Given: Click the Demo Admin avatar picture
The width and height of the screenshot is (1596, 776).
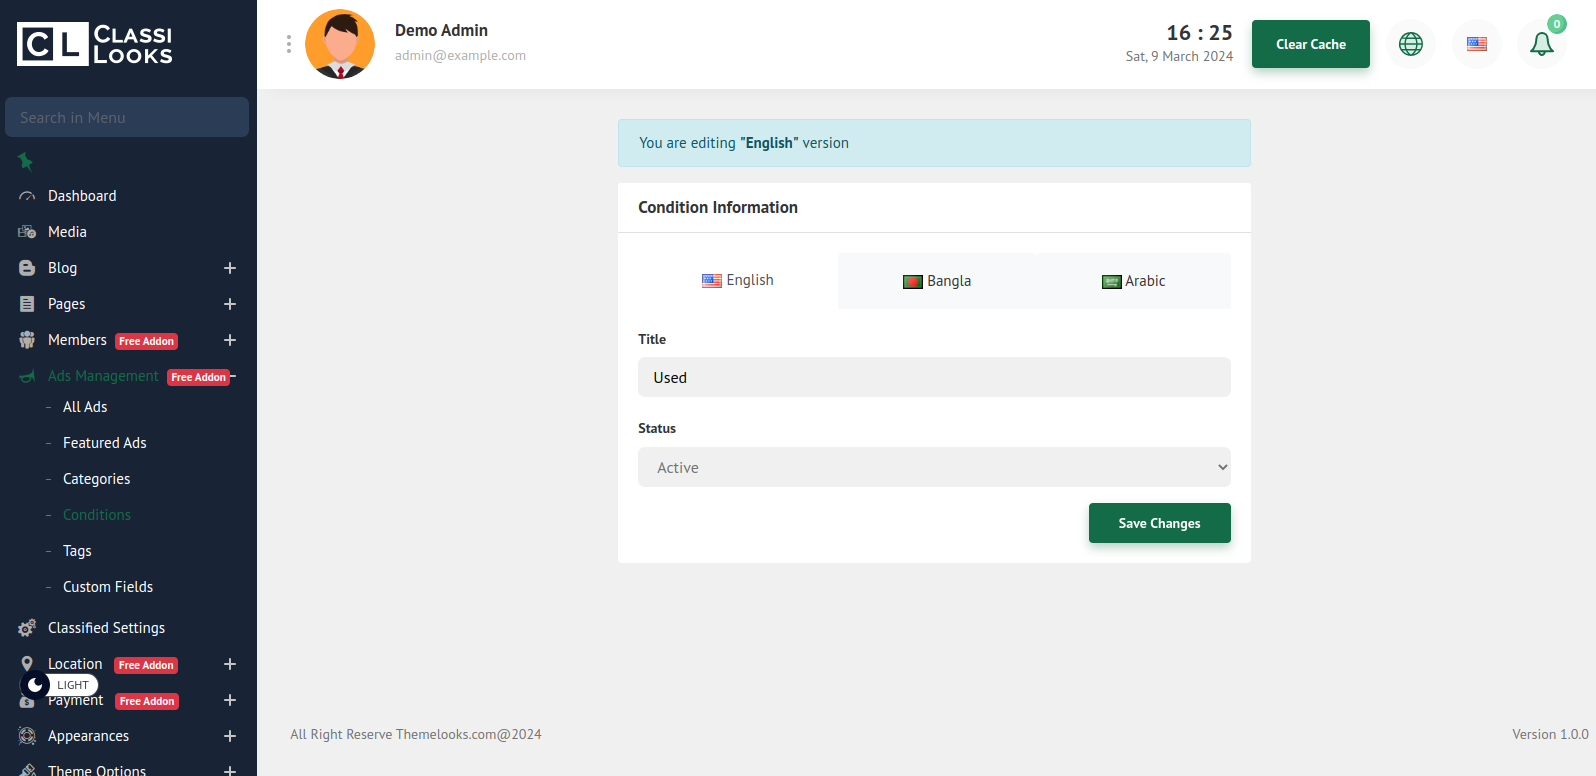Looking at the screenshot, I should point(340,44).
